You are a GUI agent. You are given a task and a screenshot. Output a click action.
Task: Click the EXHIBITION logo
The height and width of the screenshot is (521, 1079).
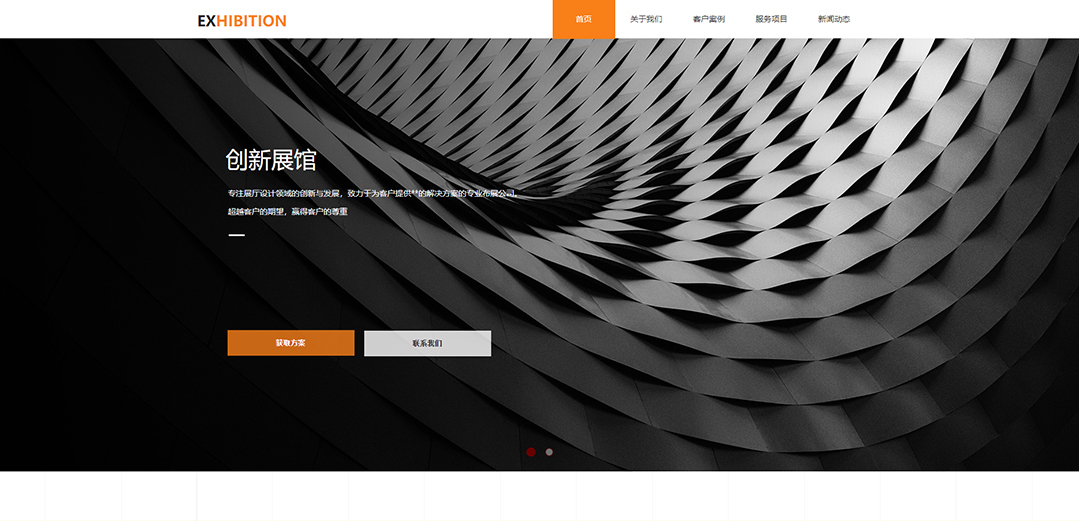[x=242, y=20]
